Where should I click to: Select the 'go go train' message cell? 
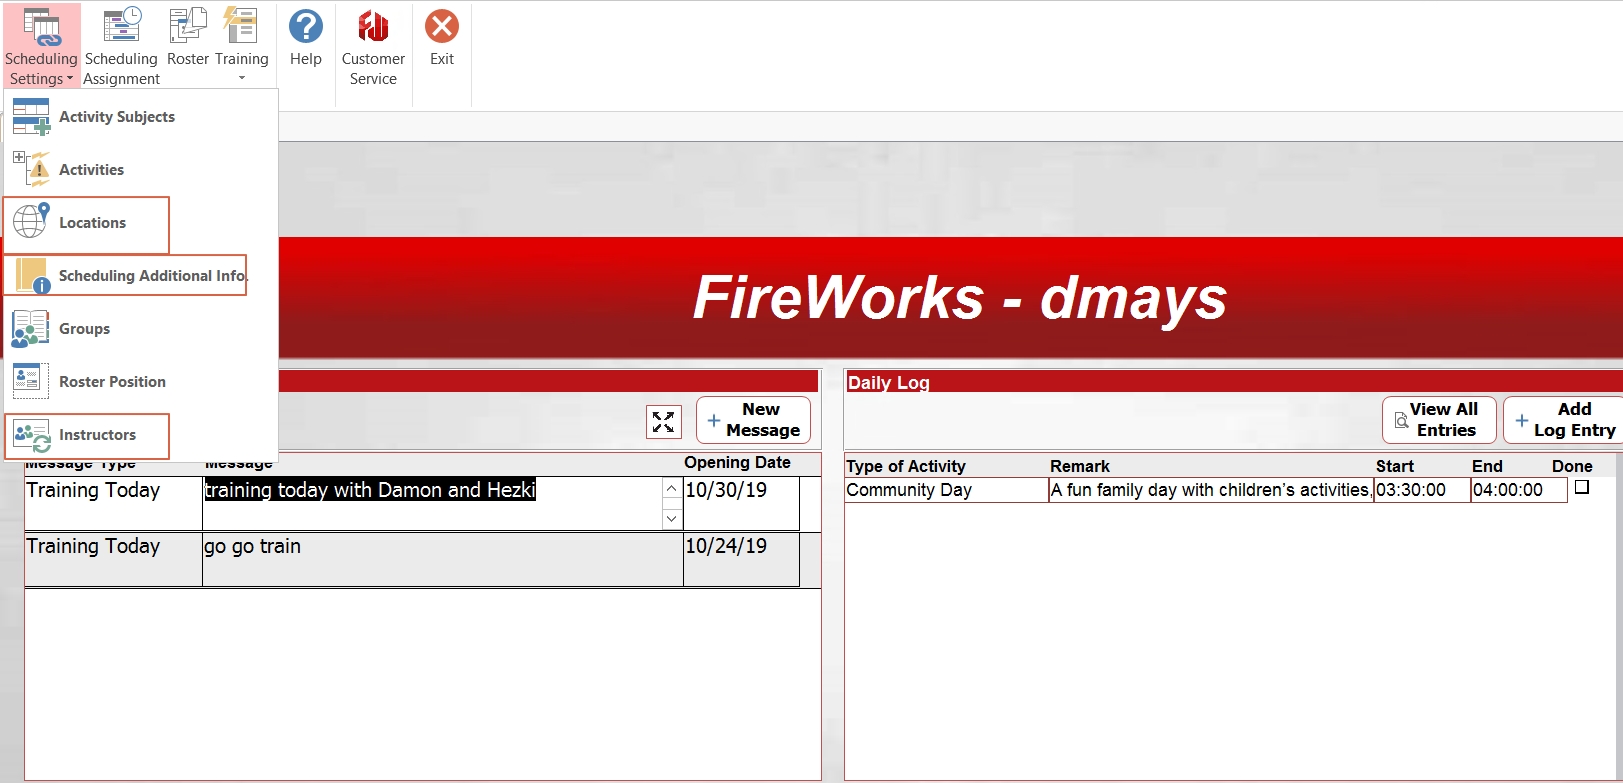point(443,559)
